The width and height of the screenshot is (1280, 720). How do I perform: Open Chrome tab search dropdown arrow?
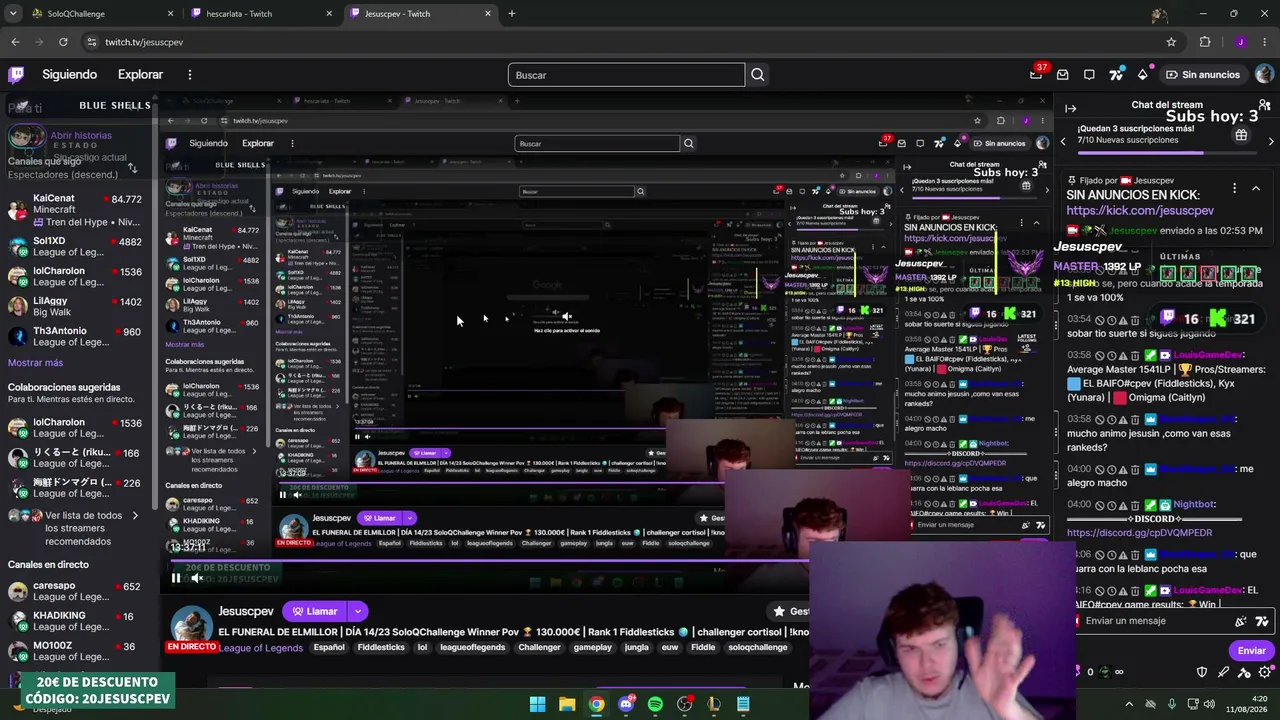(x=15, y=14)
